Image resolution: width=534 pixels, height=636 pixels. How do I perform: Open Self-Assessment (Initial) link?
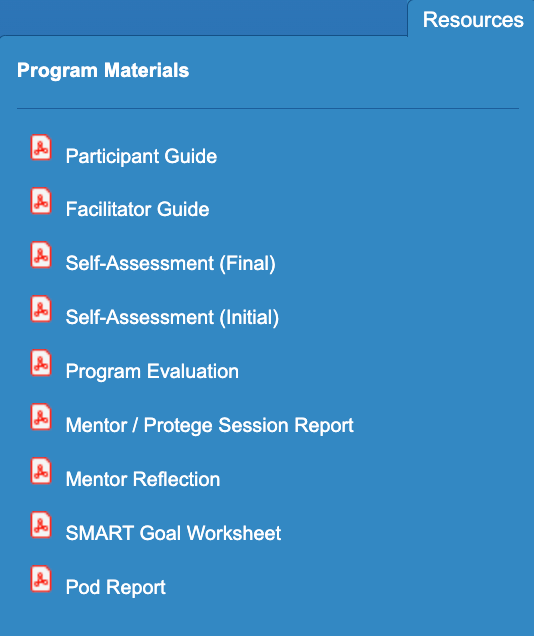(172, 317)
